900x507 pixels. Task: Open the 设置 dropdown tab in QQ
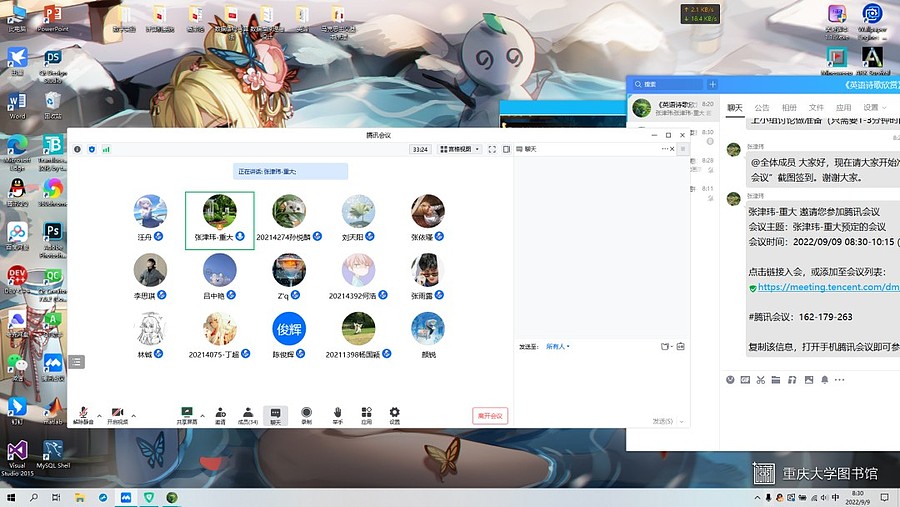click(875, 107)
